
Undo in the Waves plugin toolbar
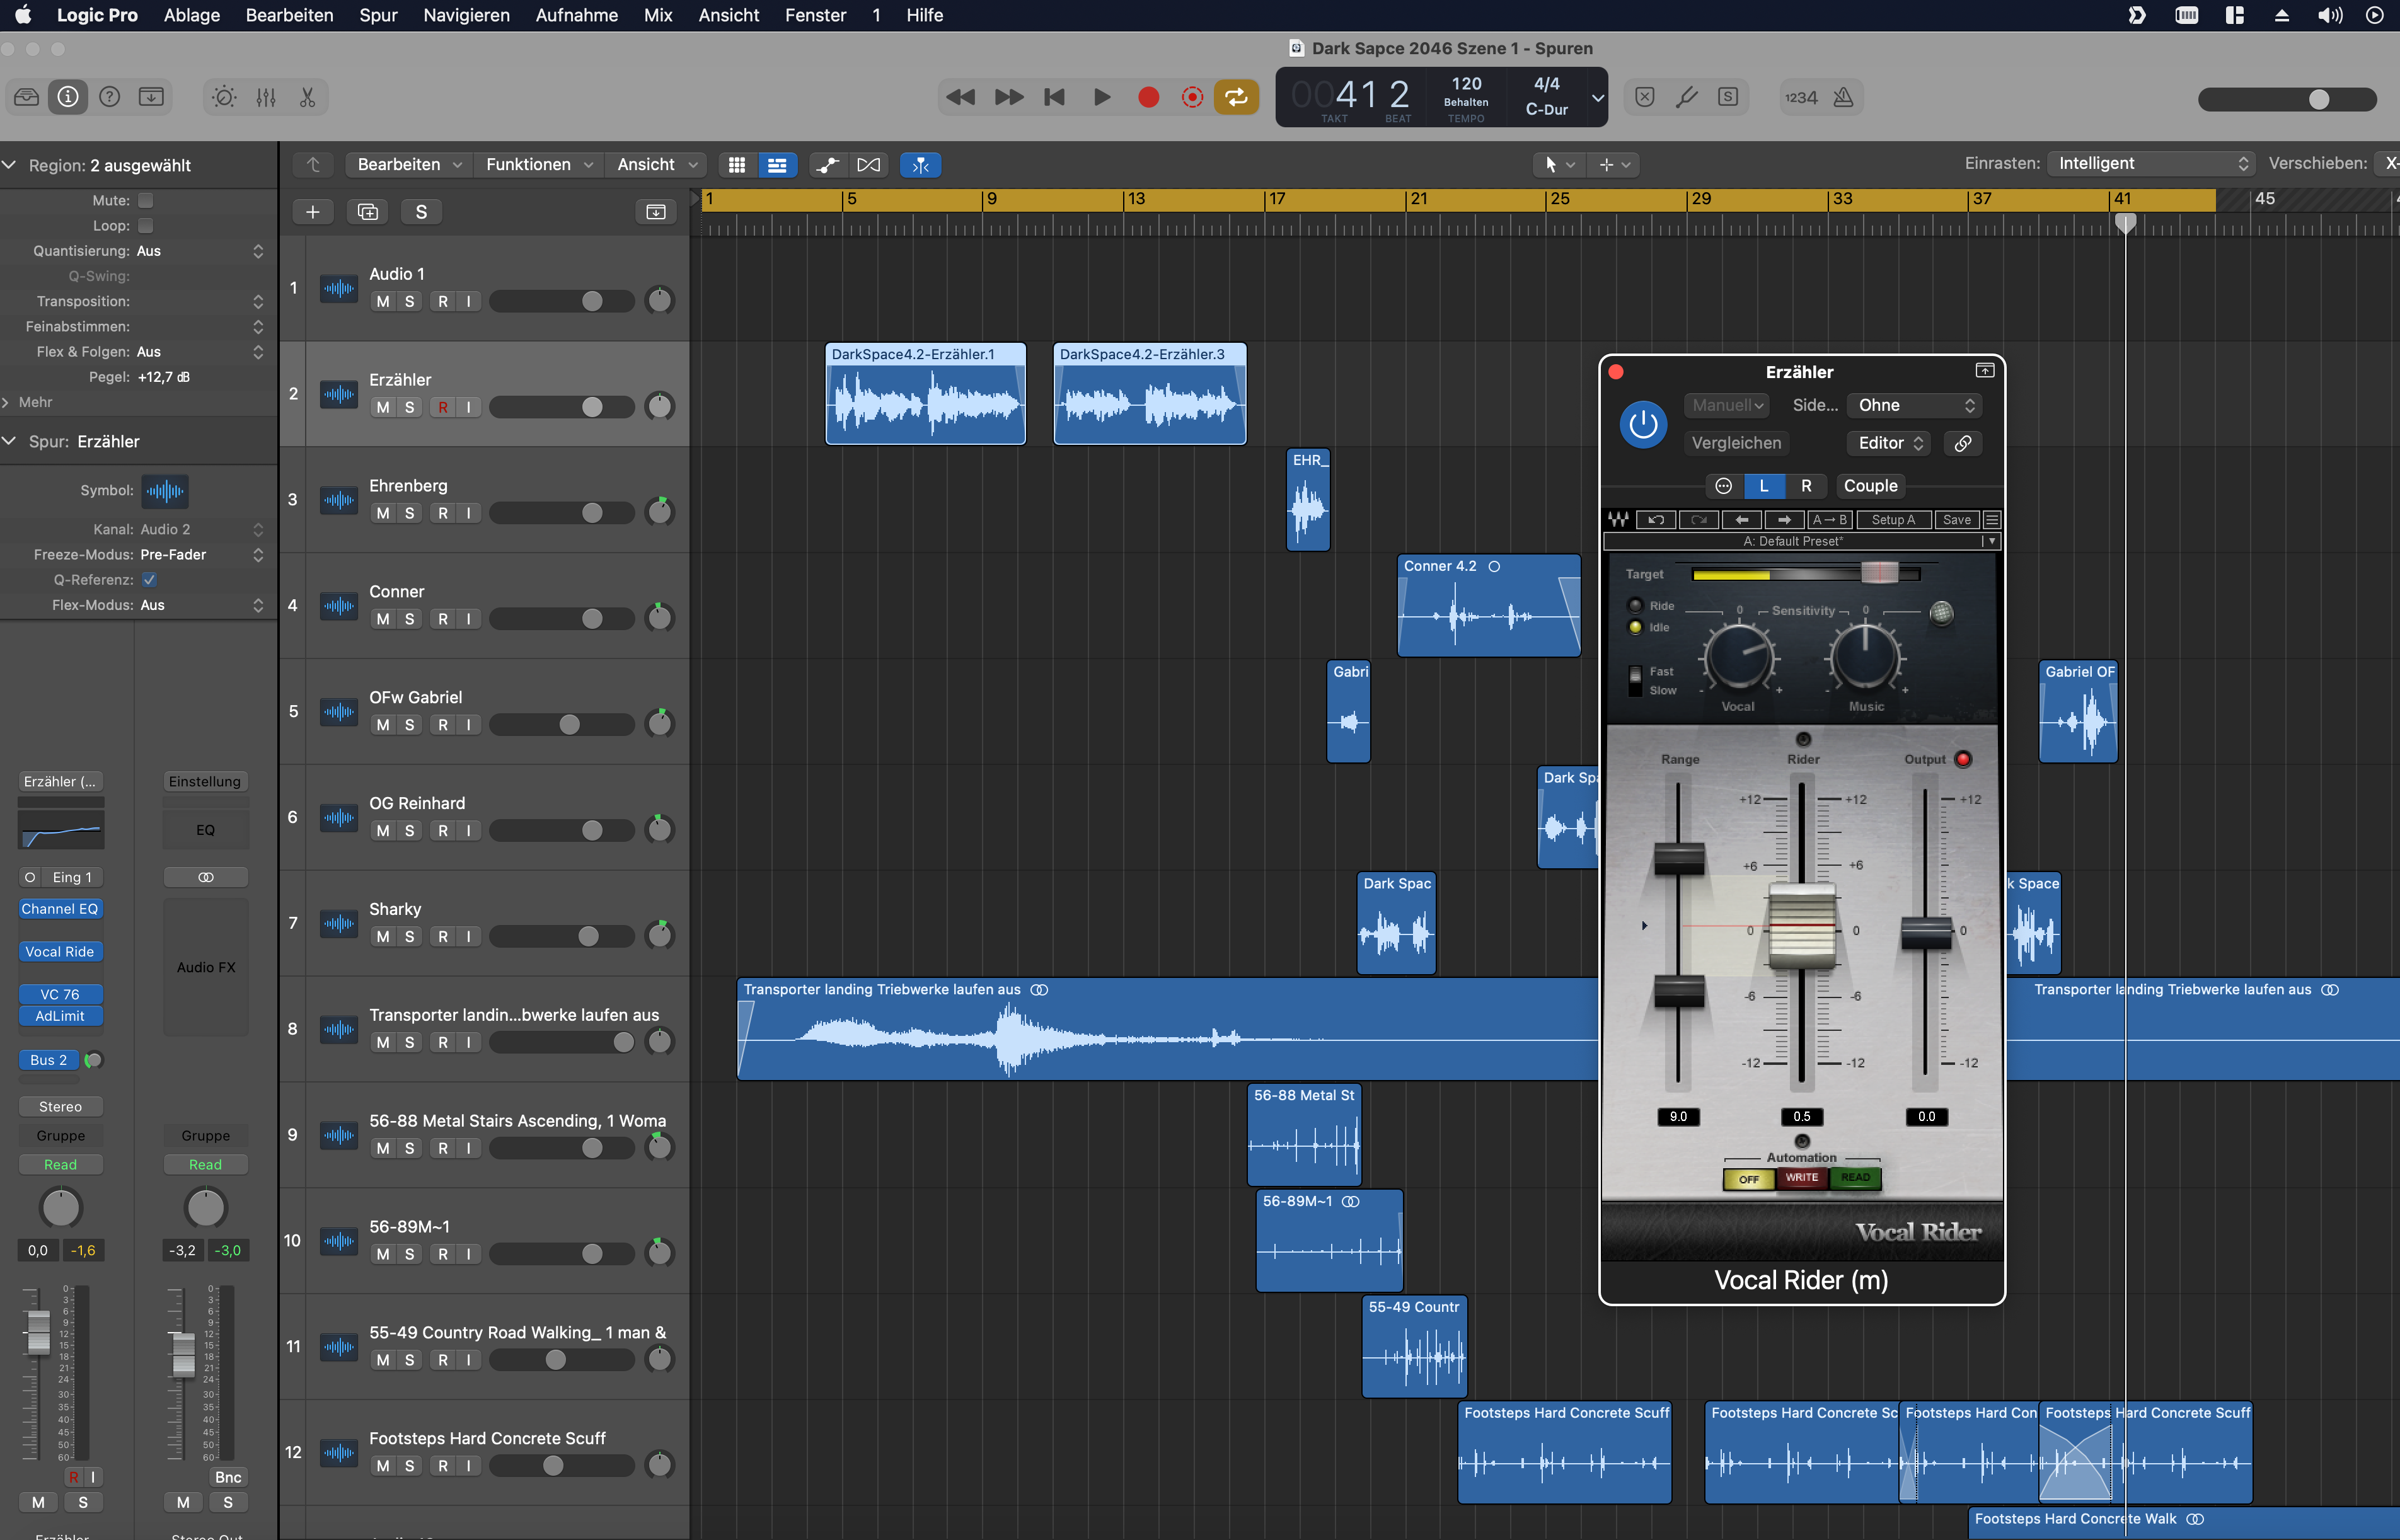[x=1656, y=520]
